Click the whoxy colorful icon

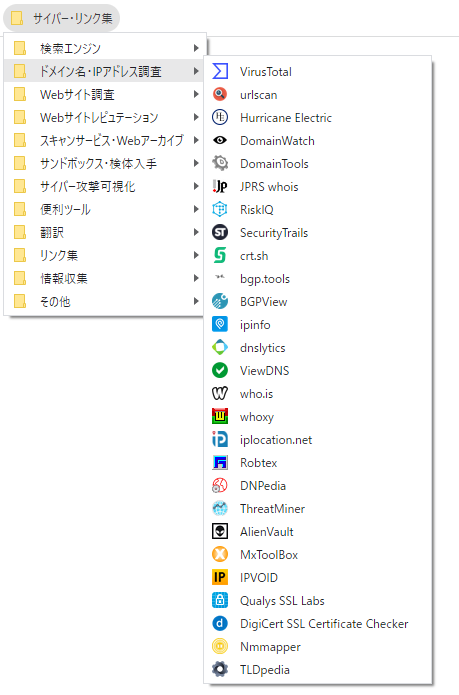220,417
